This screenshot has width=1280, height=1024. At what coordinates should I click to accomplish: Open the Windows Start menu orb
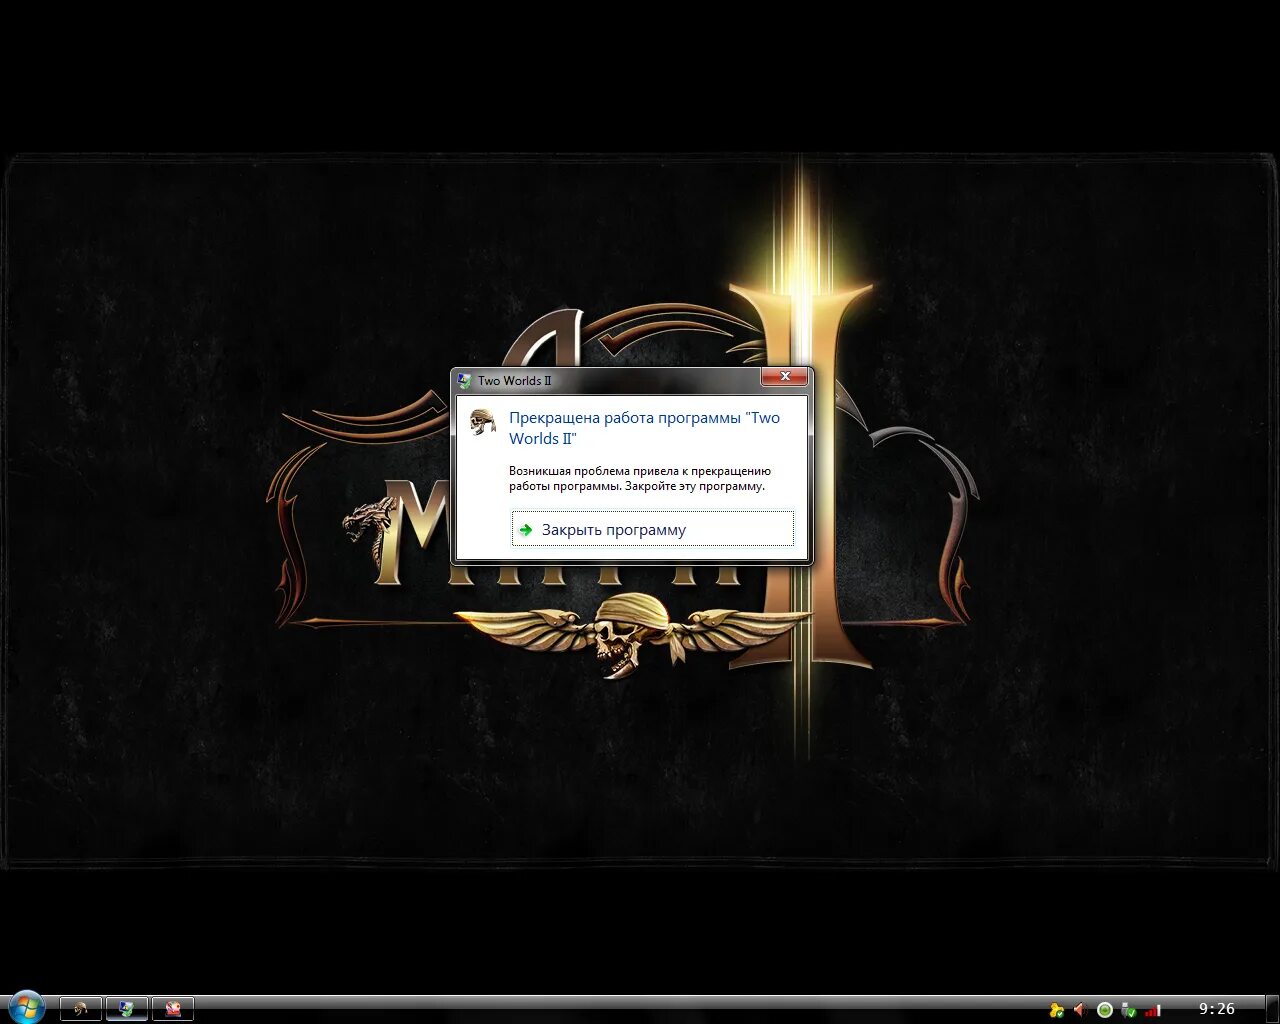26,1007
